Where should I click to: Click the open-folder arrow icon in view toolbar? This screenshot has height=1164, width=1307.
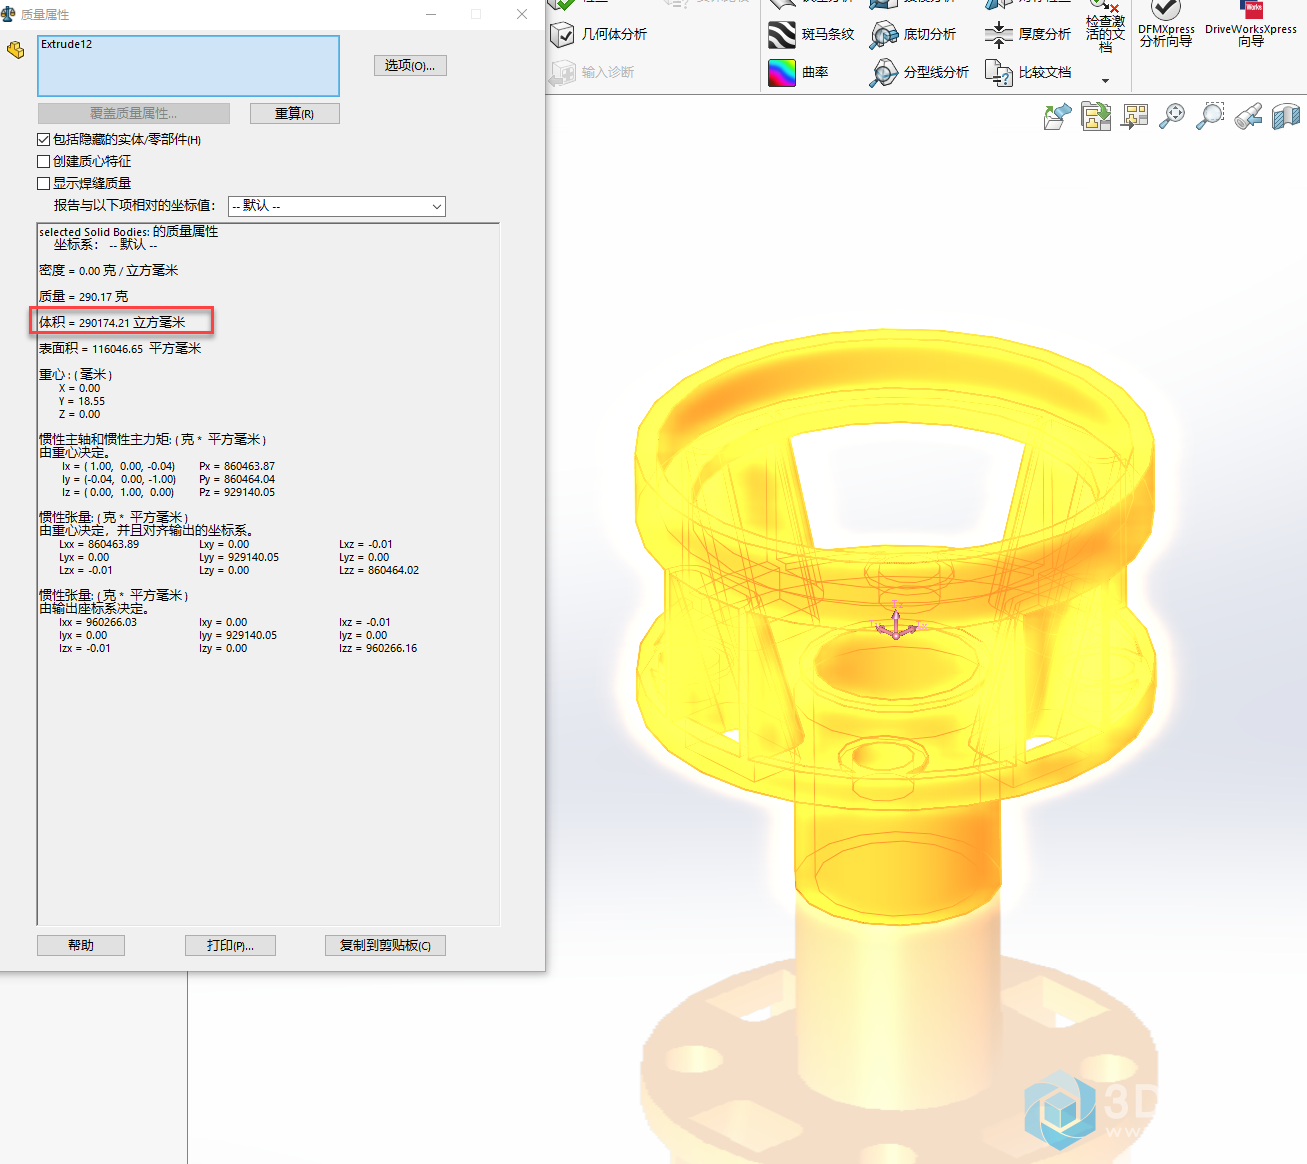(1058, 116)
